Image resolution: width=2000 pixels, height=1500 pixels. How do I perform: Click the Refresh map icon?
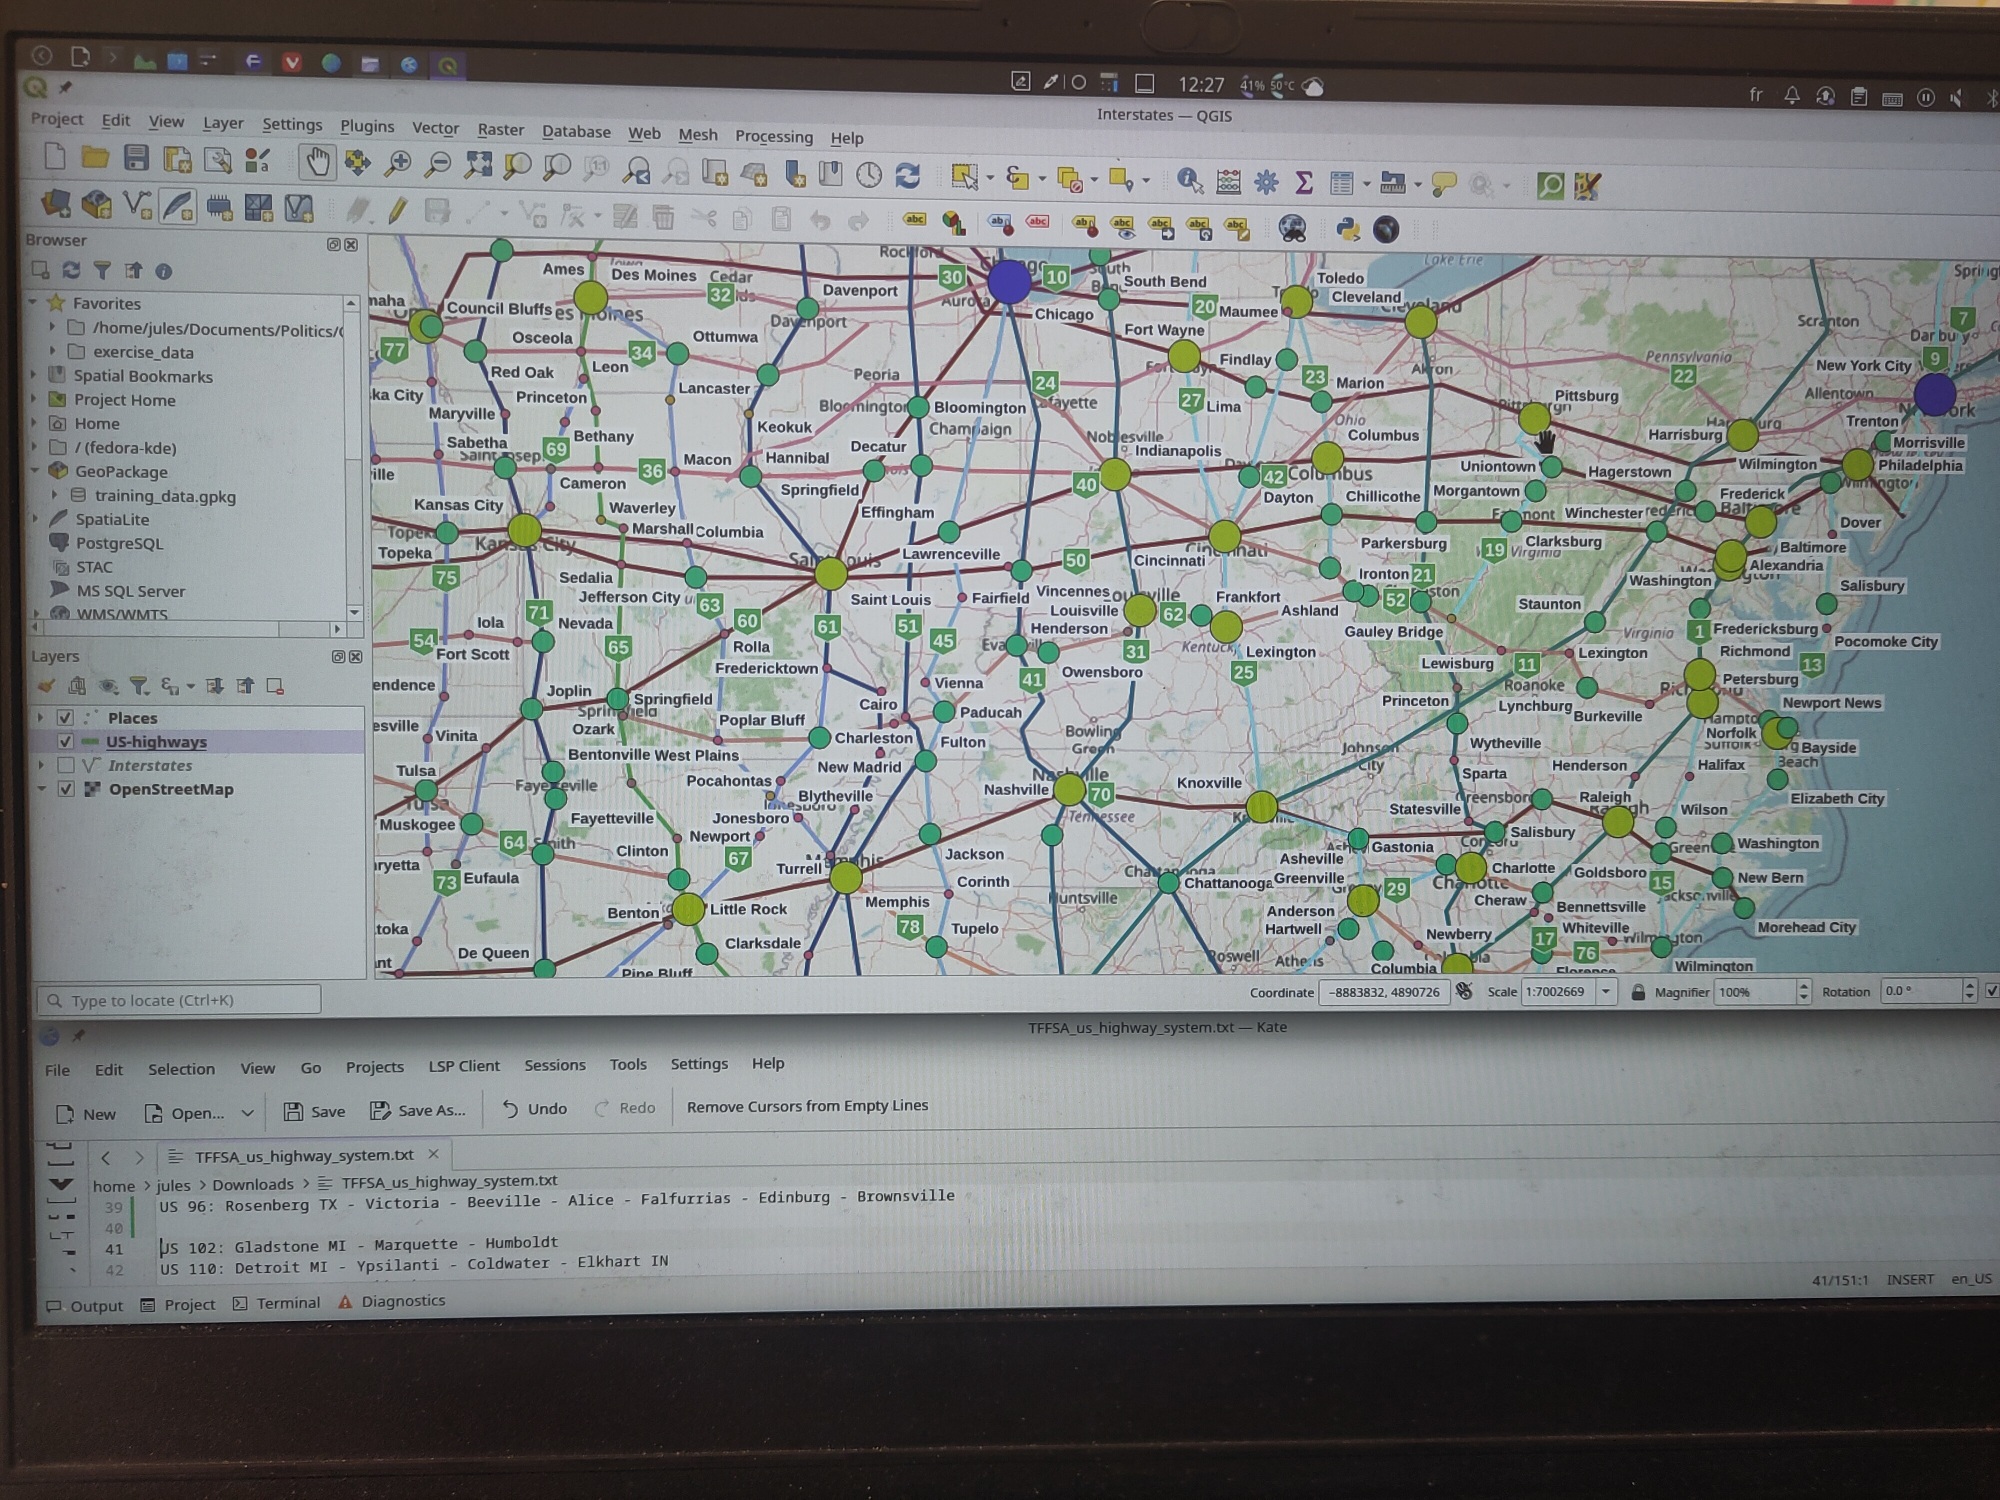pos(907,176)
